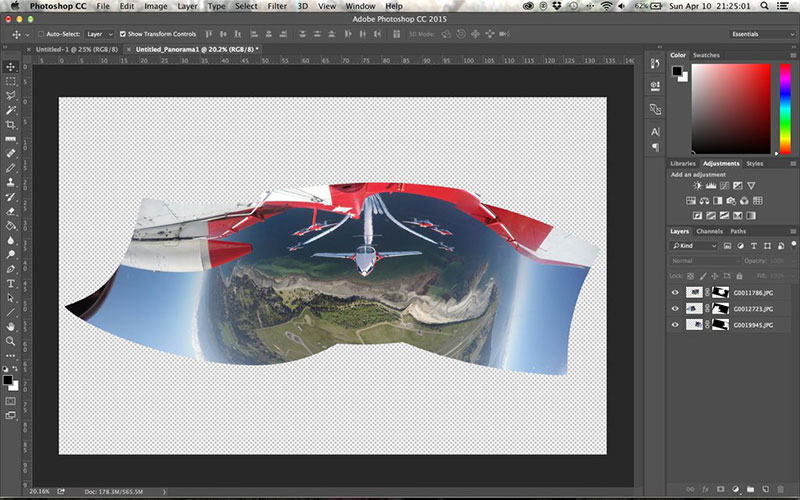The height and width of the screenshot is (500, 800).
Task: Open the layer filter Kind dropdown
Action: 694,246
